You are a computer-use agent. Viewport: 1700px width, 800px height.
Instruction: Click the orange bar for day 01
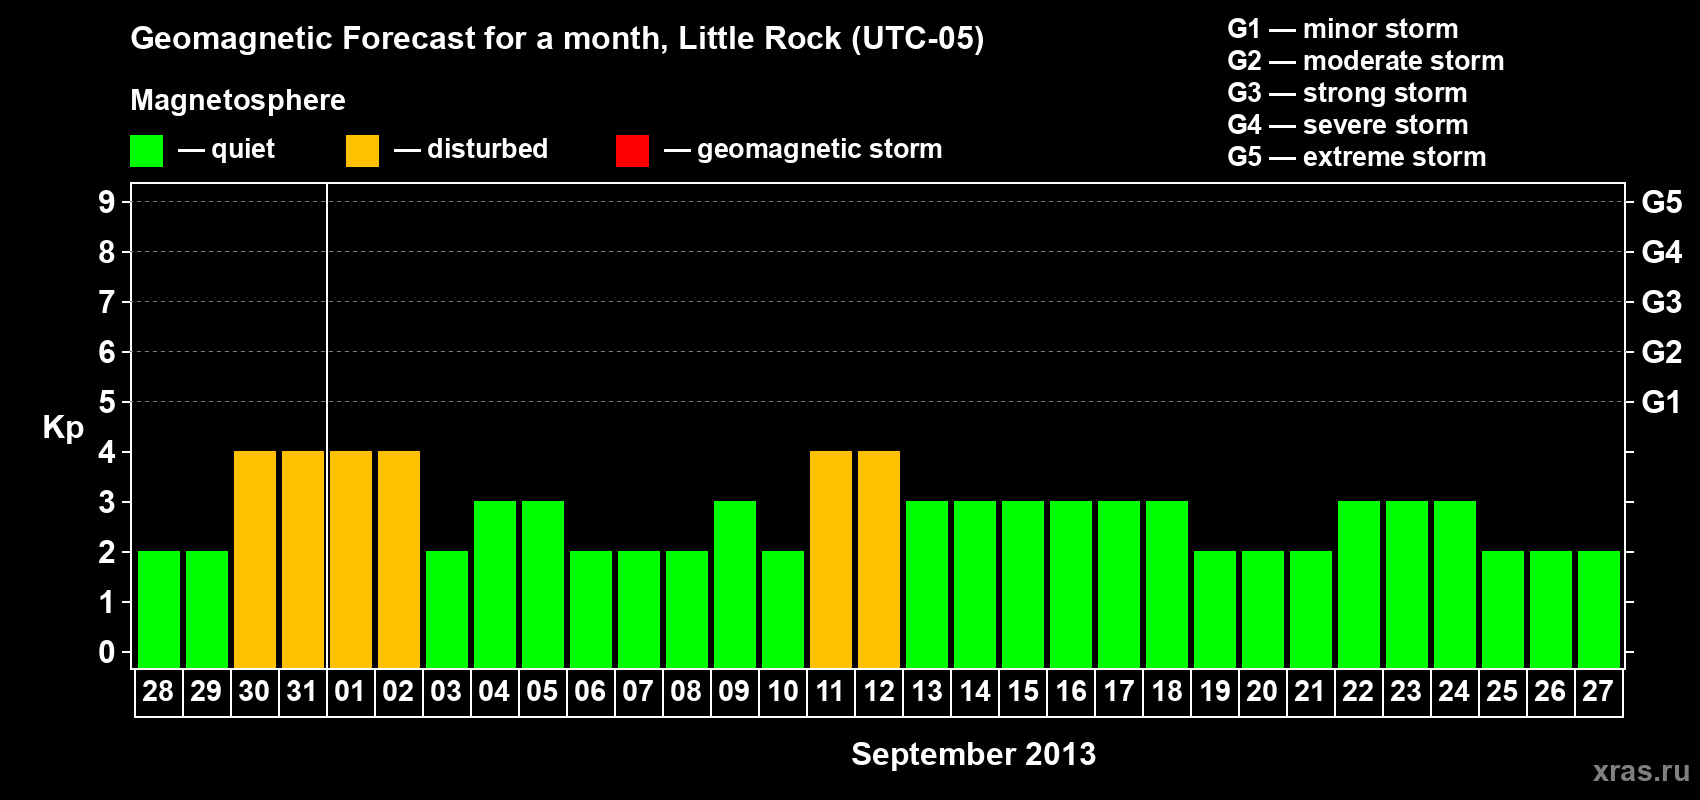pyautogui.click(x=351, y=560)
